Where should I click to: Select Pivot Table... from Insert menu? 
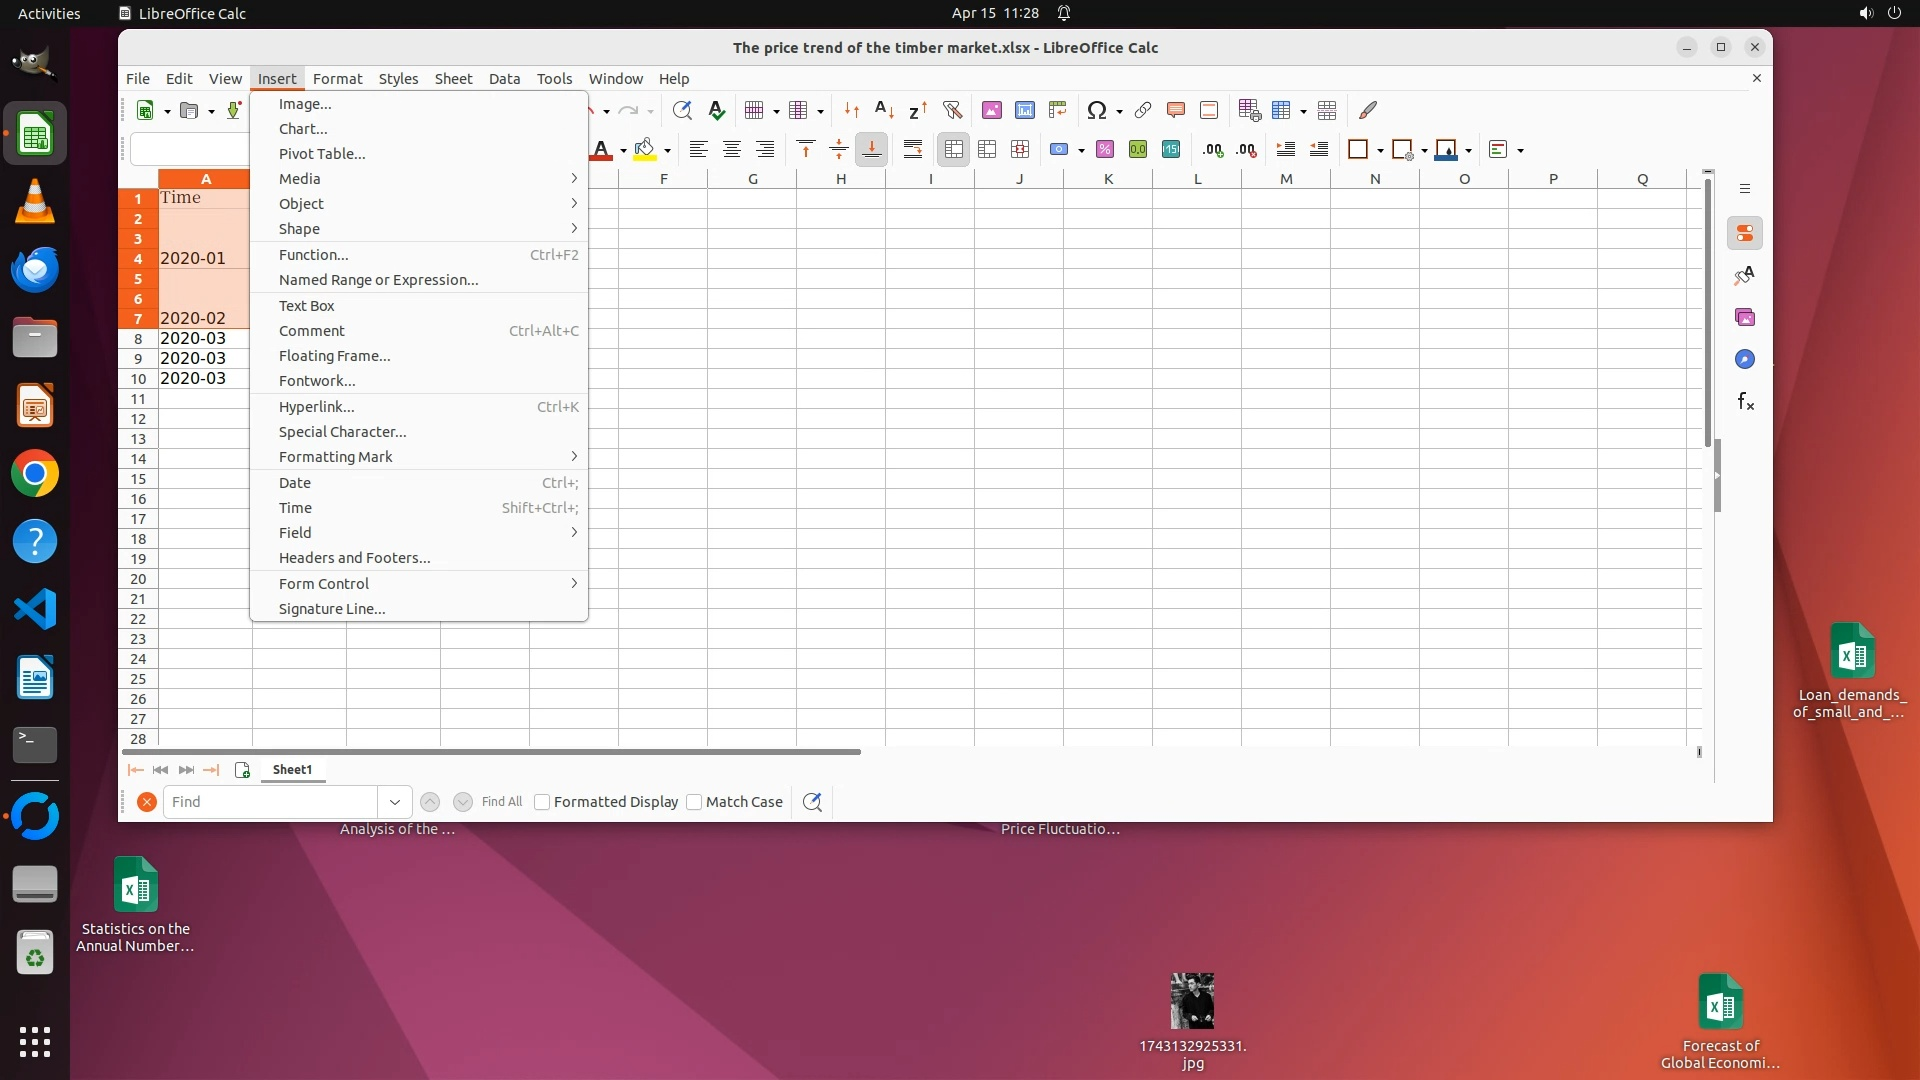click(322, 154)
